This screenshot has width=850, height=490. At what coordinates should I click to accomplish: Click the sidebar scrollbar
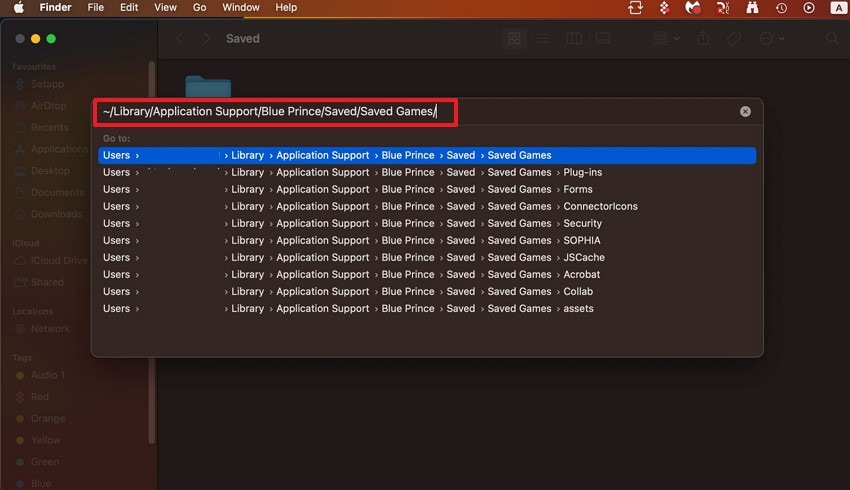(x=152, y=252)
